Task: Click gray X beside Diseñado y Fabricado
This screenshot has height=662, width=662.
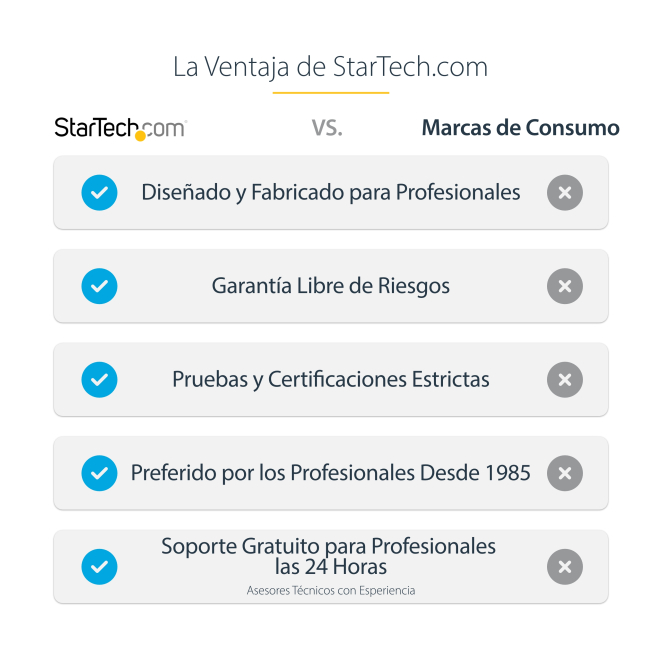Action: 565,193
